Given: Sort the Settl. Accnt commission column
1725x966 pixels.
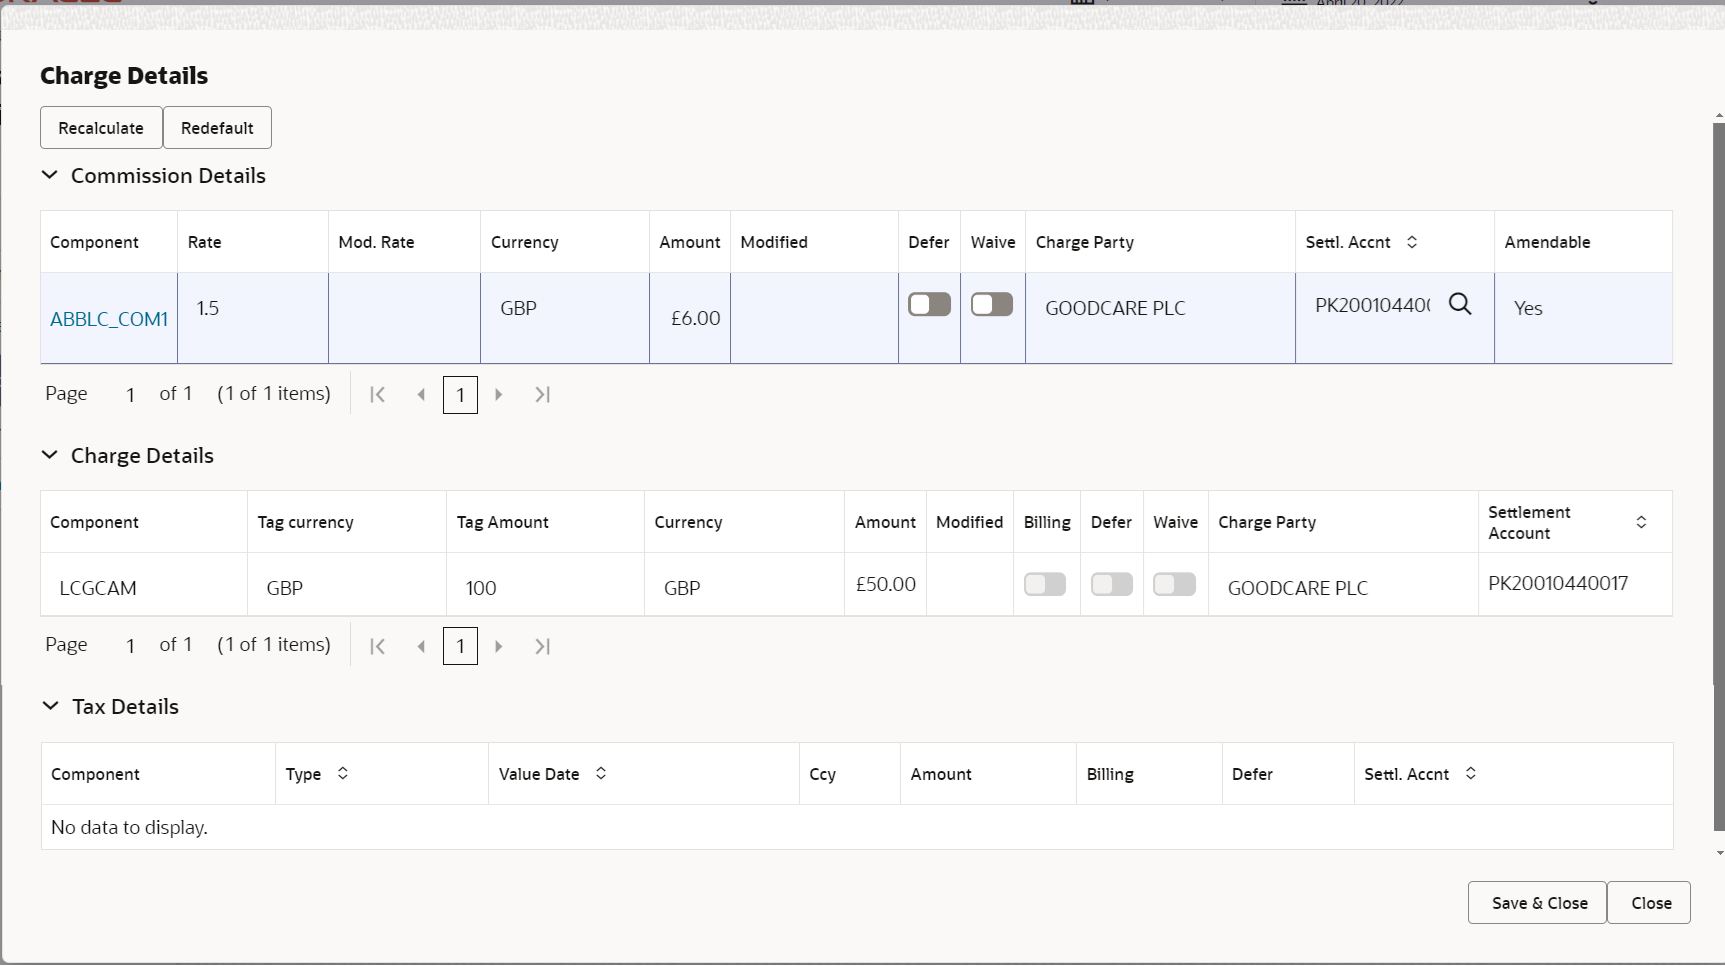Looking at the screenshot, I should pyautogui.click(x=1413, y=242).
